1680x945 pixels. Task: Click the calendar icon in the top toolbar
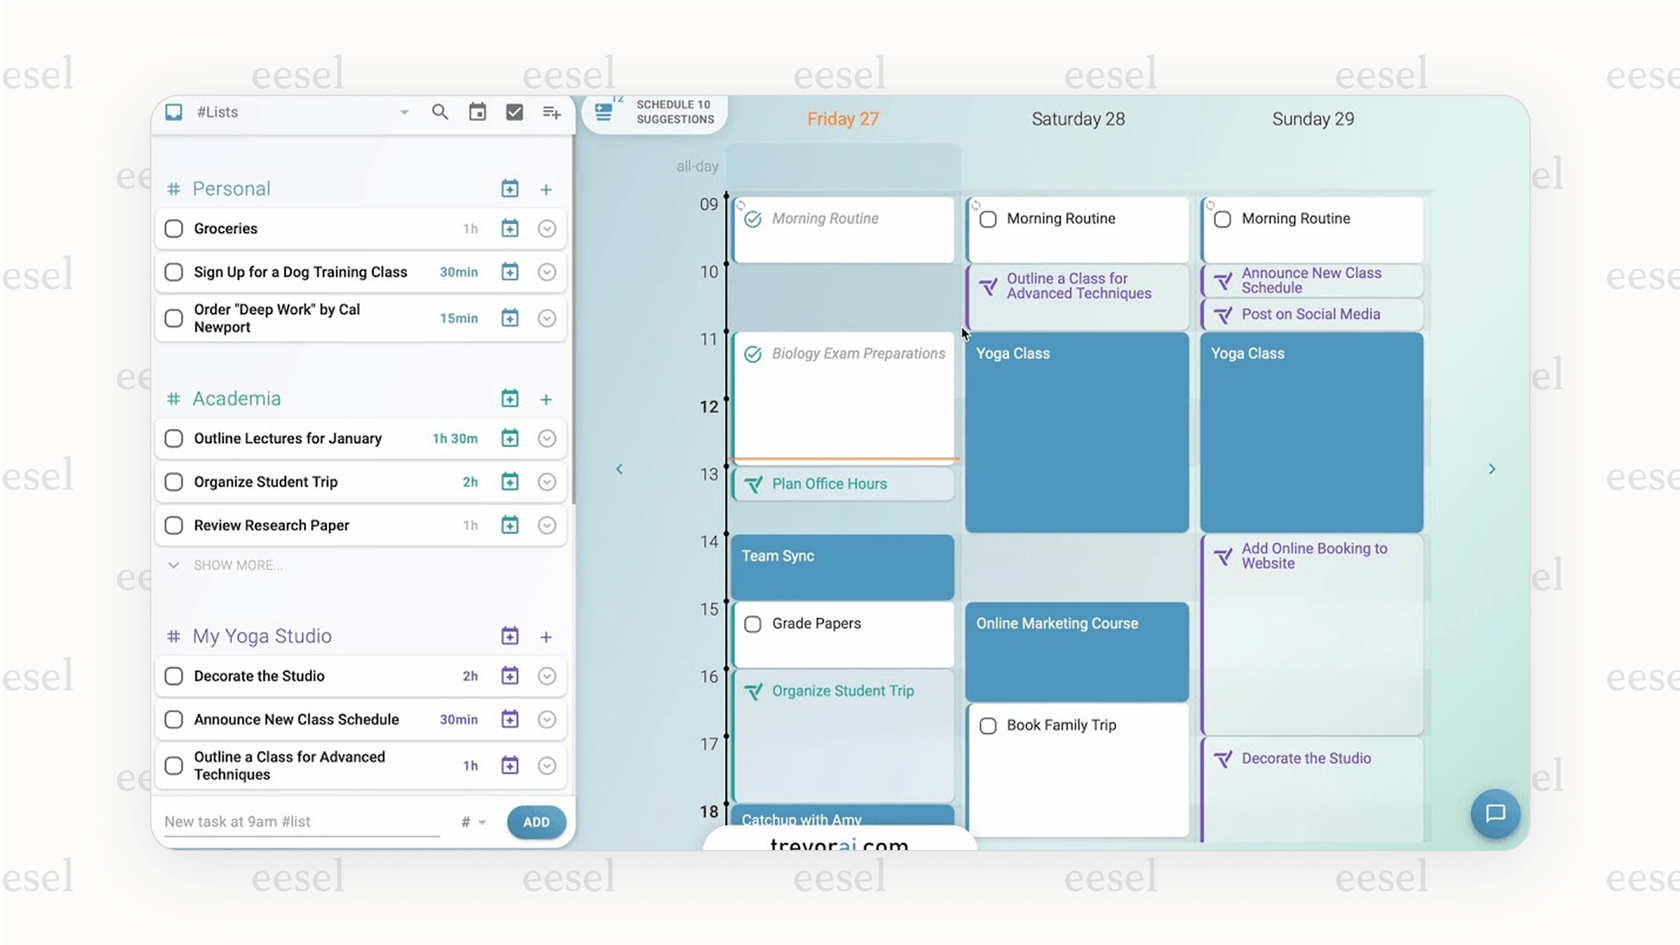pos(477,112)
